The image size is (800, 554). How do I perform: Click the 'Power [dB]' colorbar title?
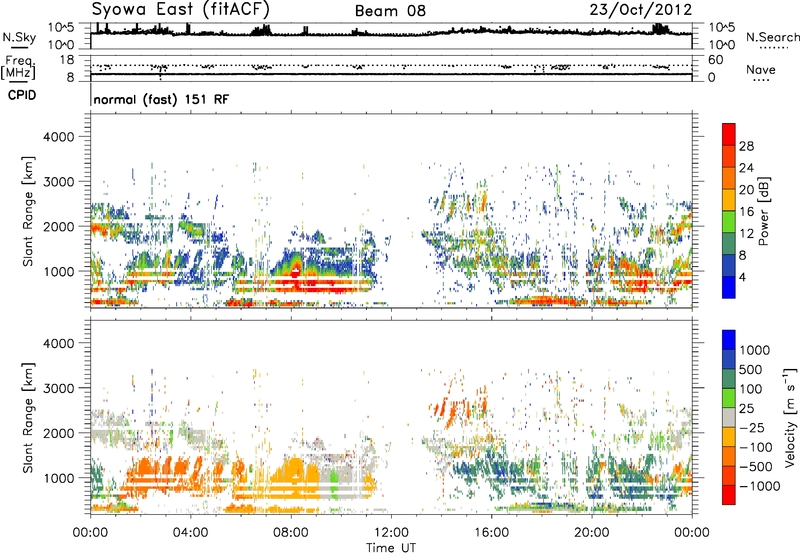coord(764,212)
